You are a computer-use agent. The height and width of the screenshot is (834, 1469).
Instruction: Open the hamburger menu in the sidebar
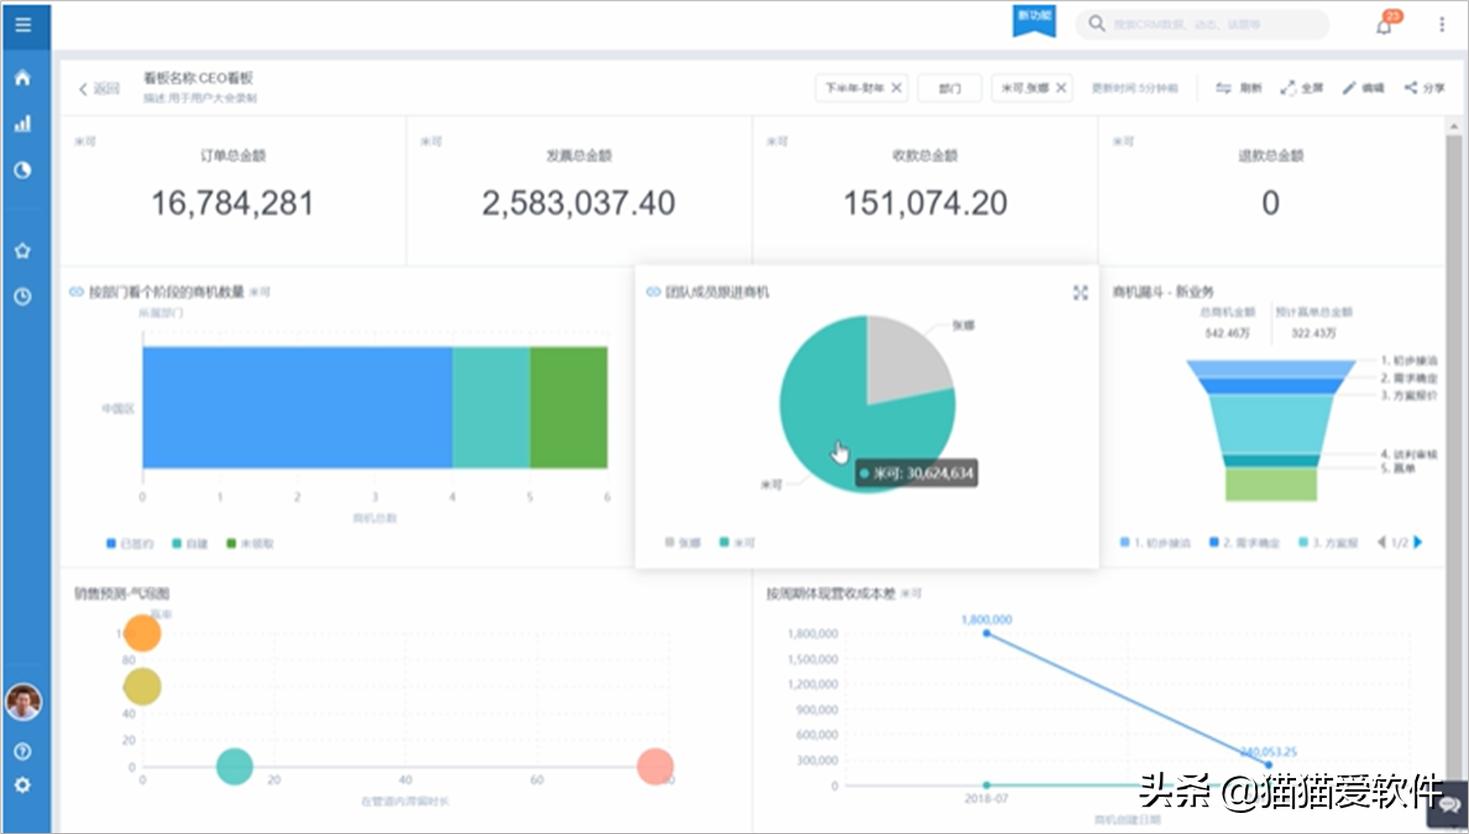pyautogui.click(x=23, y=25)
